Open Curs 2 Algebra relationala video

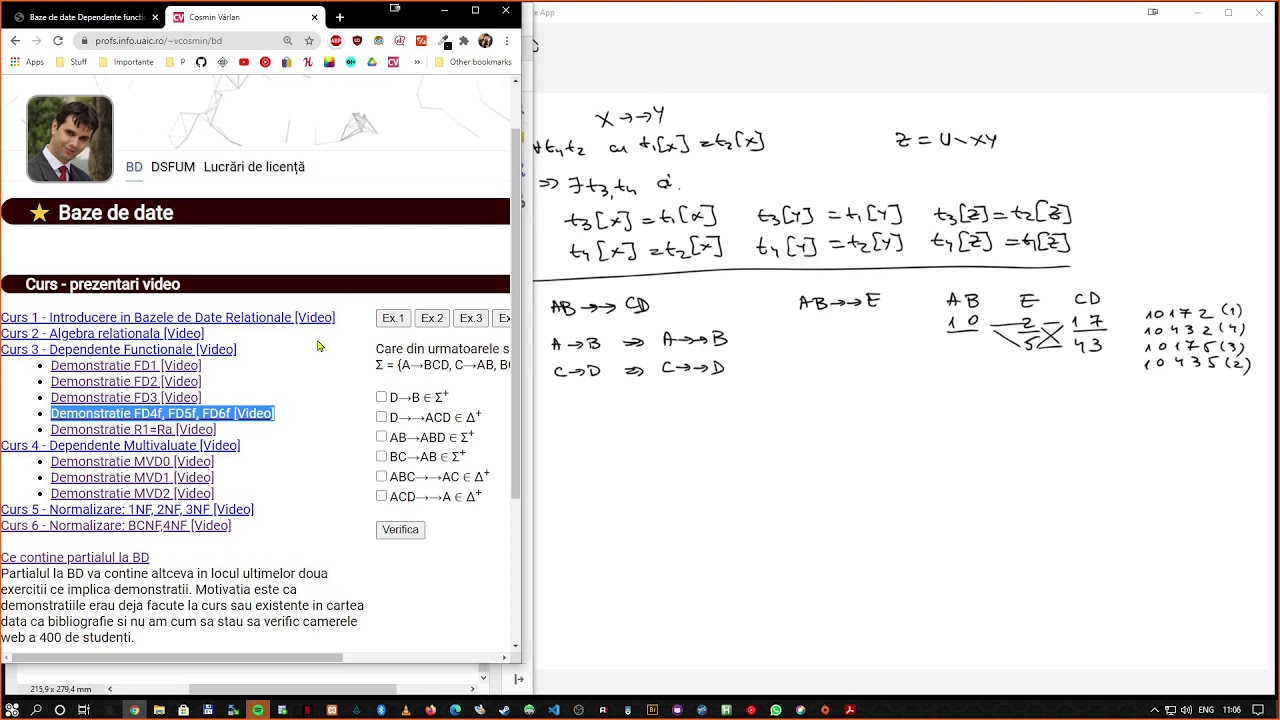pyautogui.click(x=102, y=333)
